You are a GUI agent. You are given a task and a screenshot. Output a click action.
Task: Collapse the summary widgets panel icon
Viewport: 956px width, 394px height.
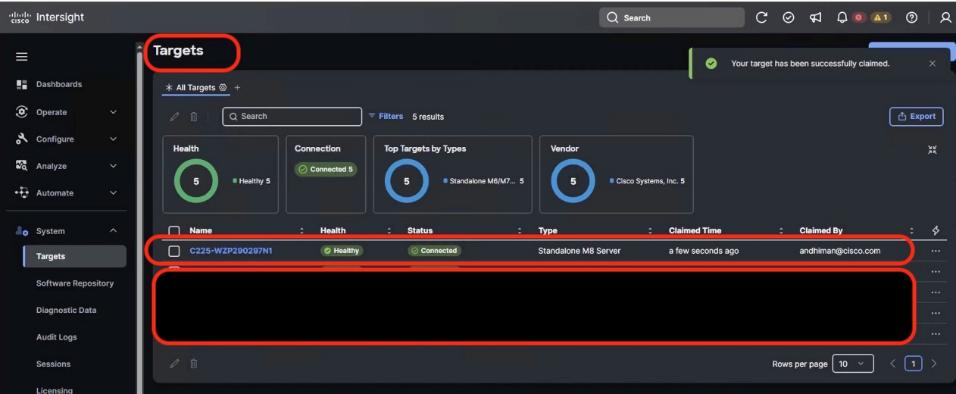(932, 150)
